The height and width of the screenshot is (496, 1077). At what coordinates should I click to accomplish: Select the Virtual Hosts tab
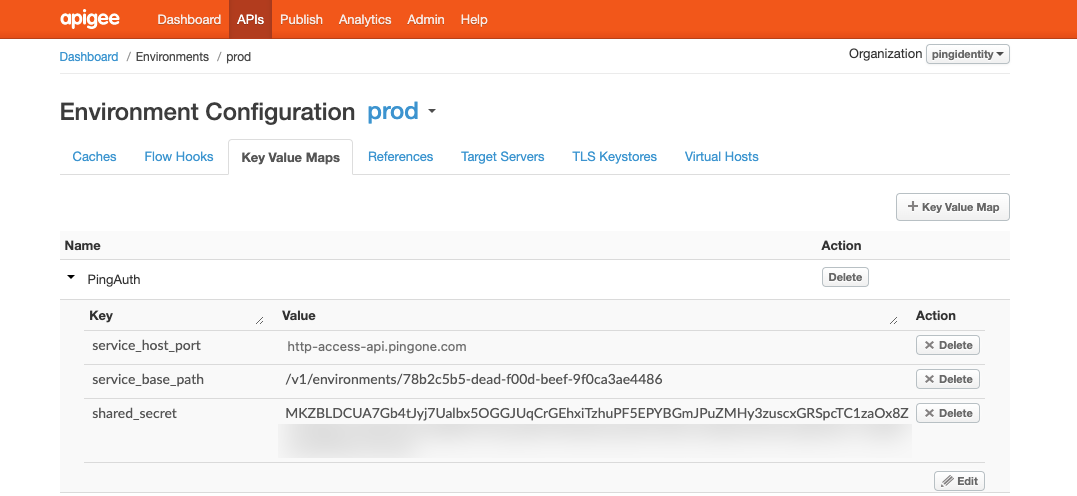pos(721,156)
